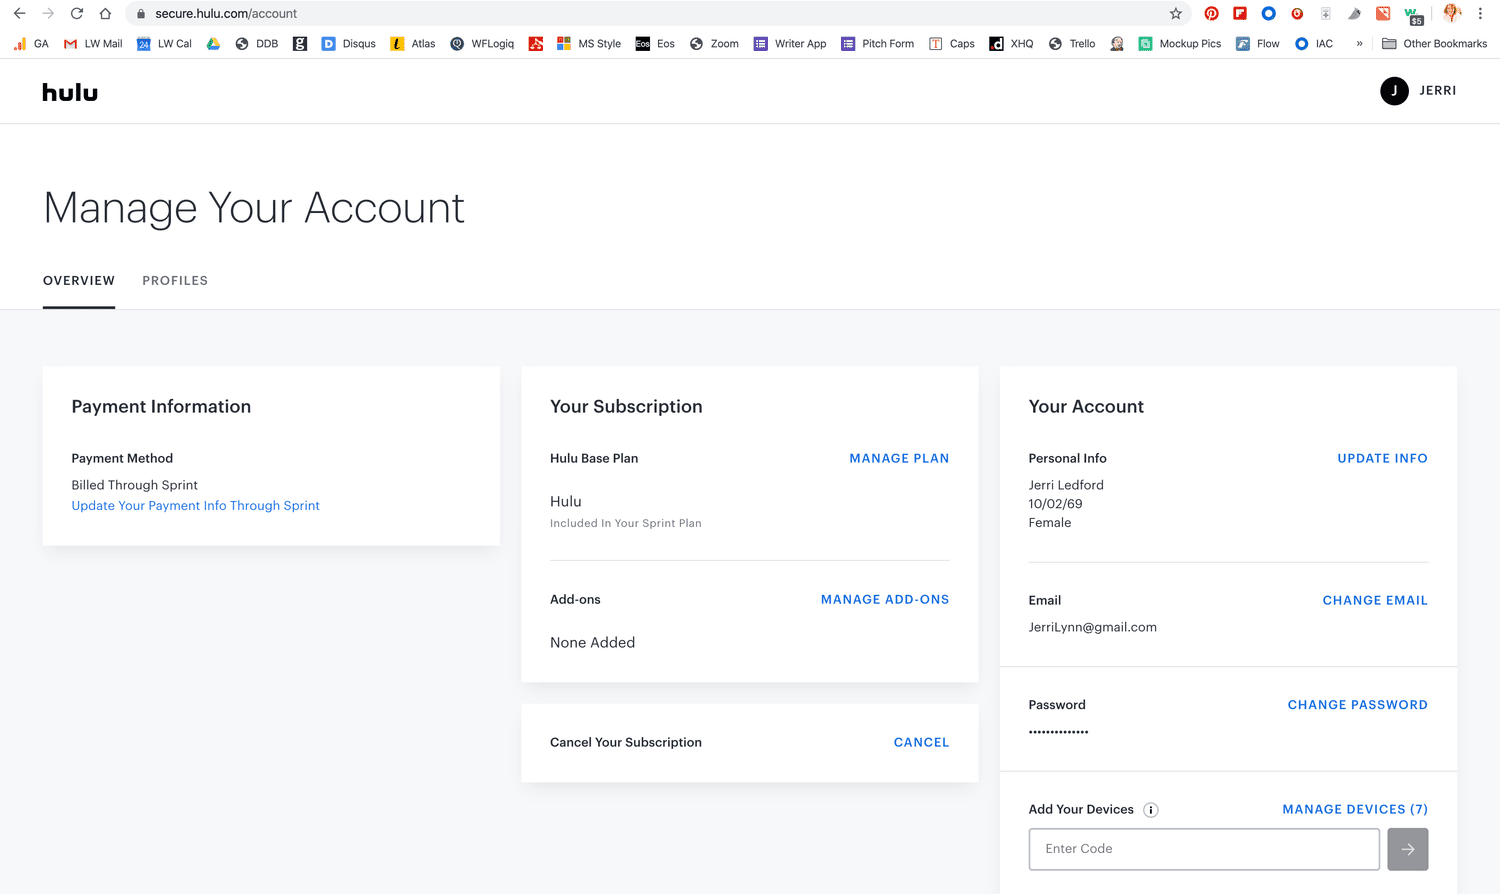Screen dimensions: 1500x894
Task: Submit device code with arrow button
Action: coord(1407,849)
